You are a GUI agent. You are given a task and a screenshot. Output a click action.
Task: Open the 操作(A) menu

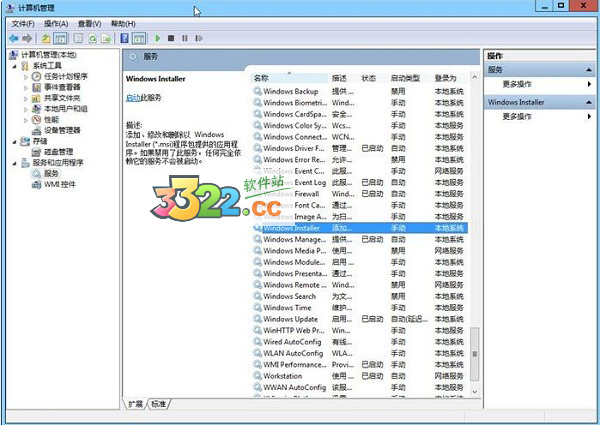point(55,23)
